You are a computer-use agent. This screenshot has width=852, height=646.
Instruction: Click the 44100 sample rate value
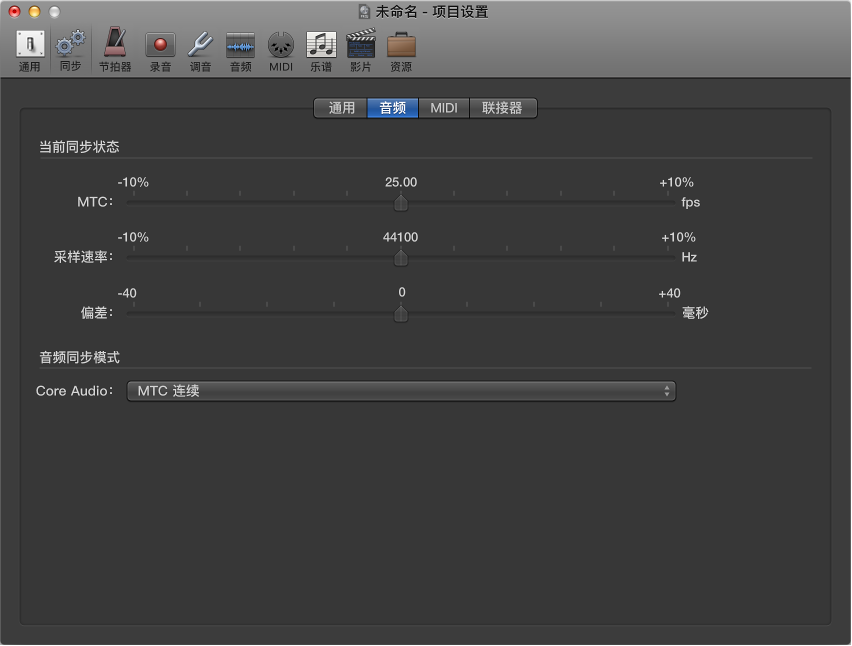pos(400,237)
